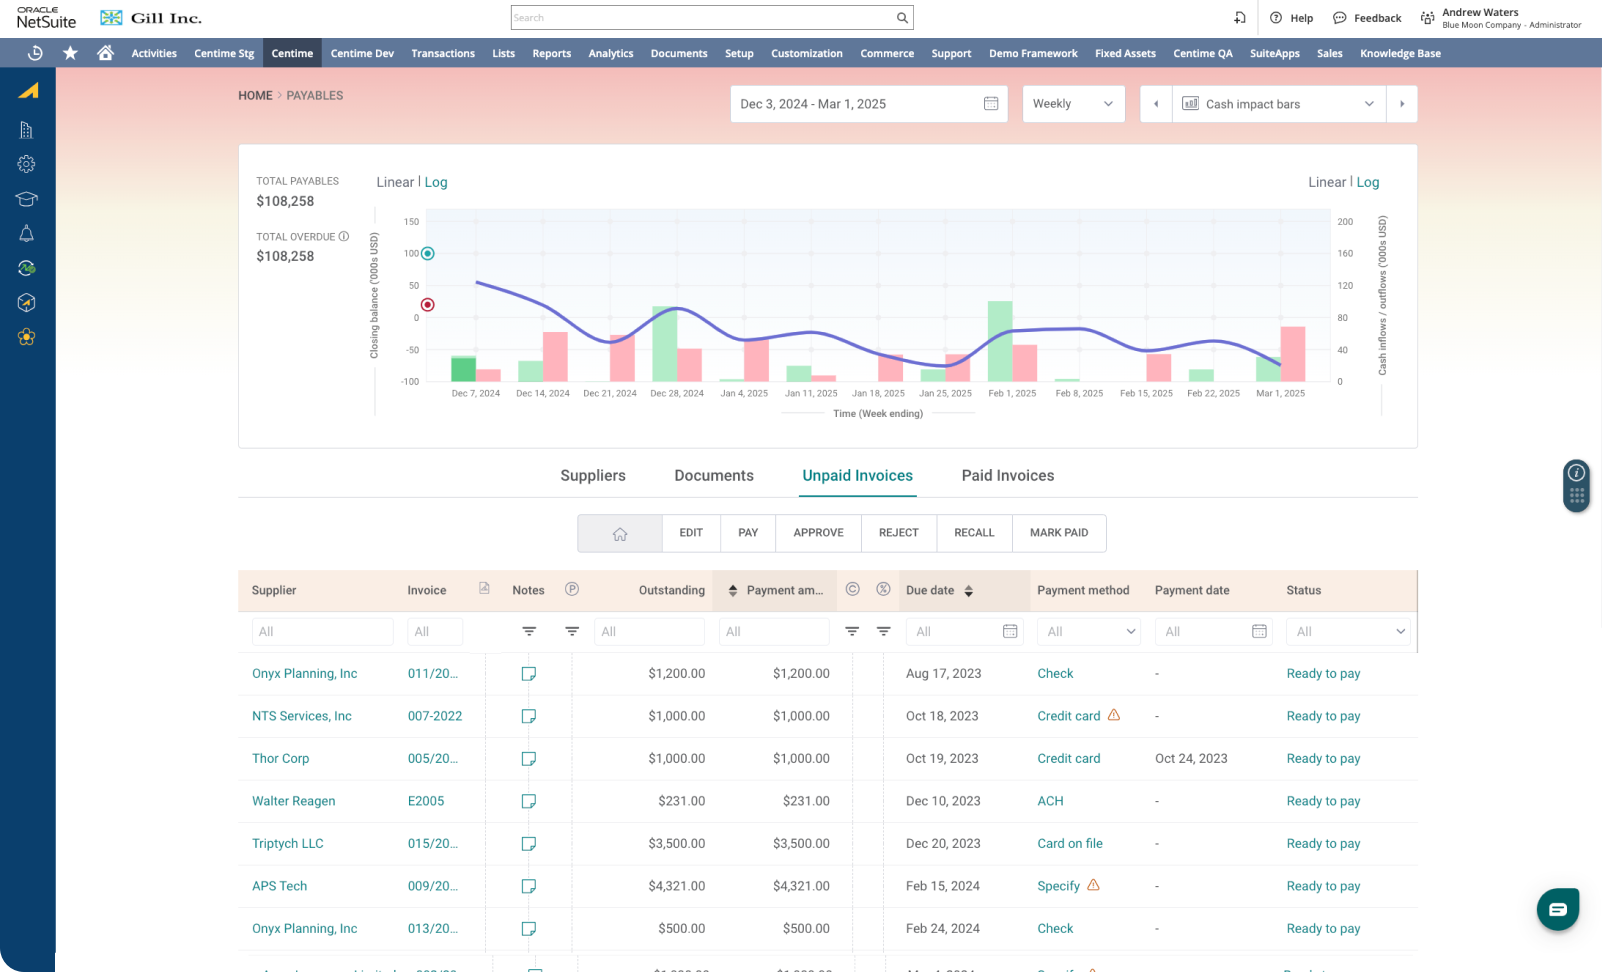1602x972 pixels.
Task: Click the global Search field
Action: [712, 18]
